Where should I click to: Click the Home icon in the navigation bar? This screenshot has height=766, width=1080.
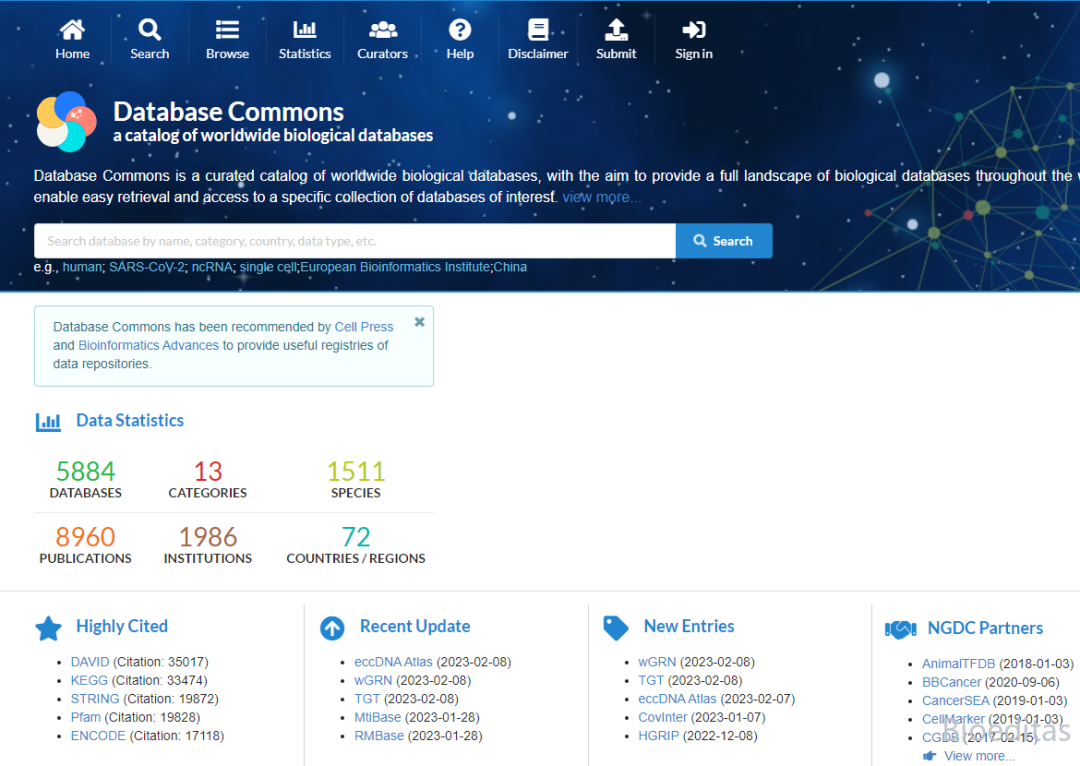(x=72, y=31)
